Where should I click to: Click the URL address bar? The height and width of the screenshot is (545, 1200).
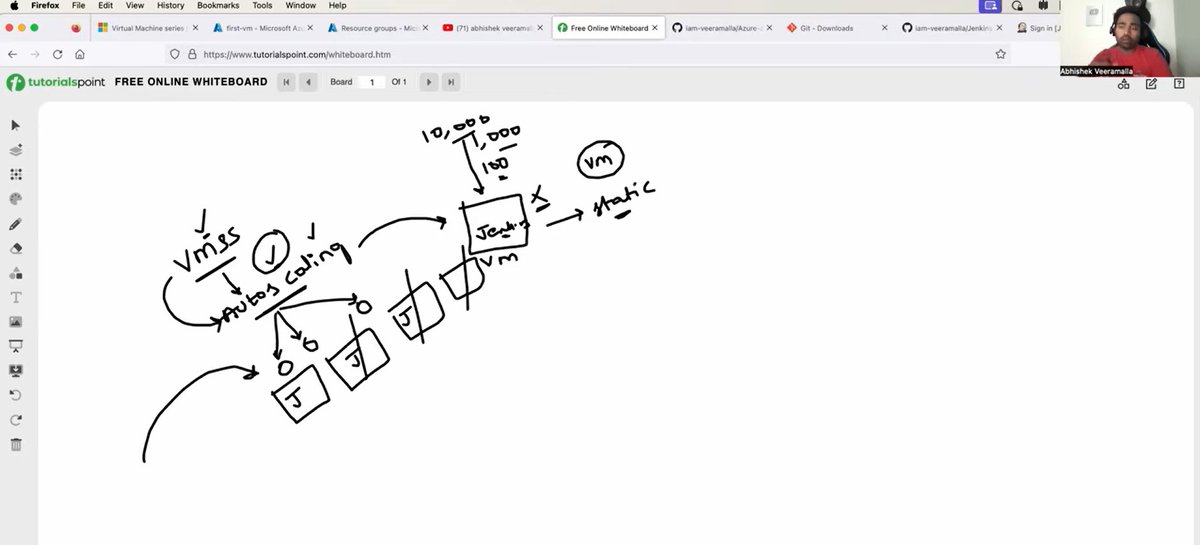[x=590, y=54]
